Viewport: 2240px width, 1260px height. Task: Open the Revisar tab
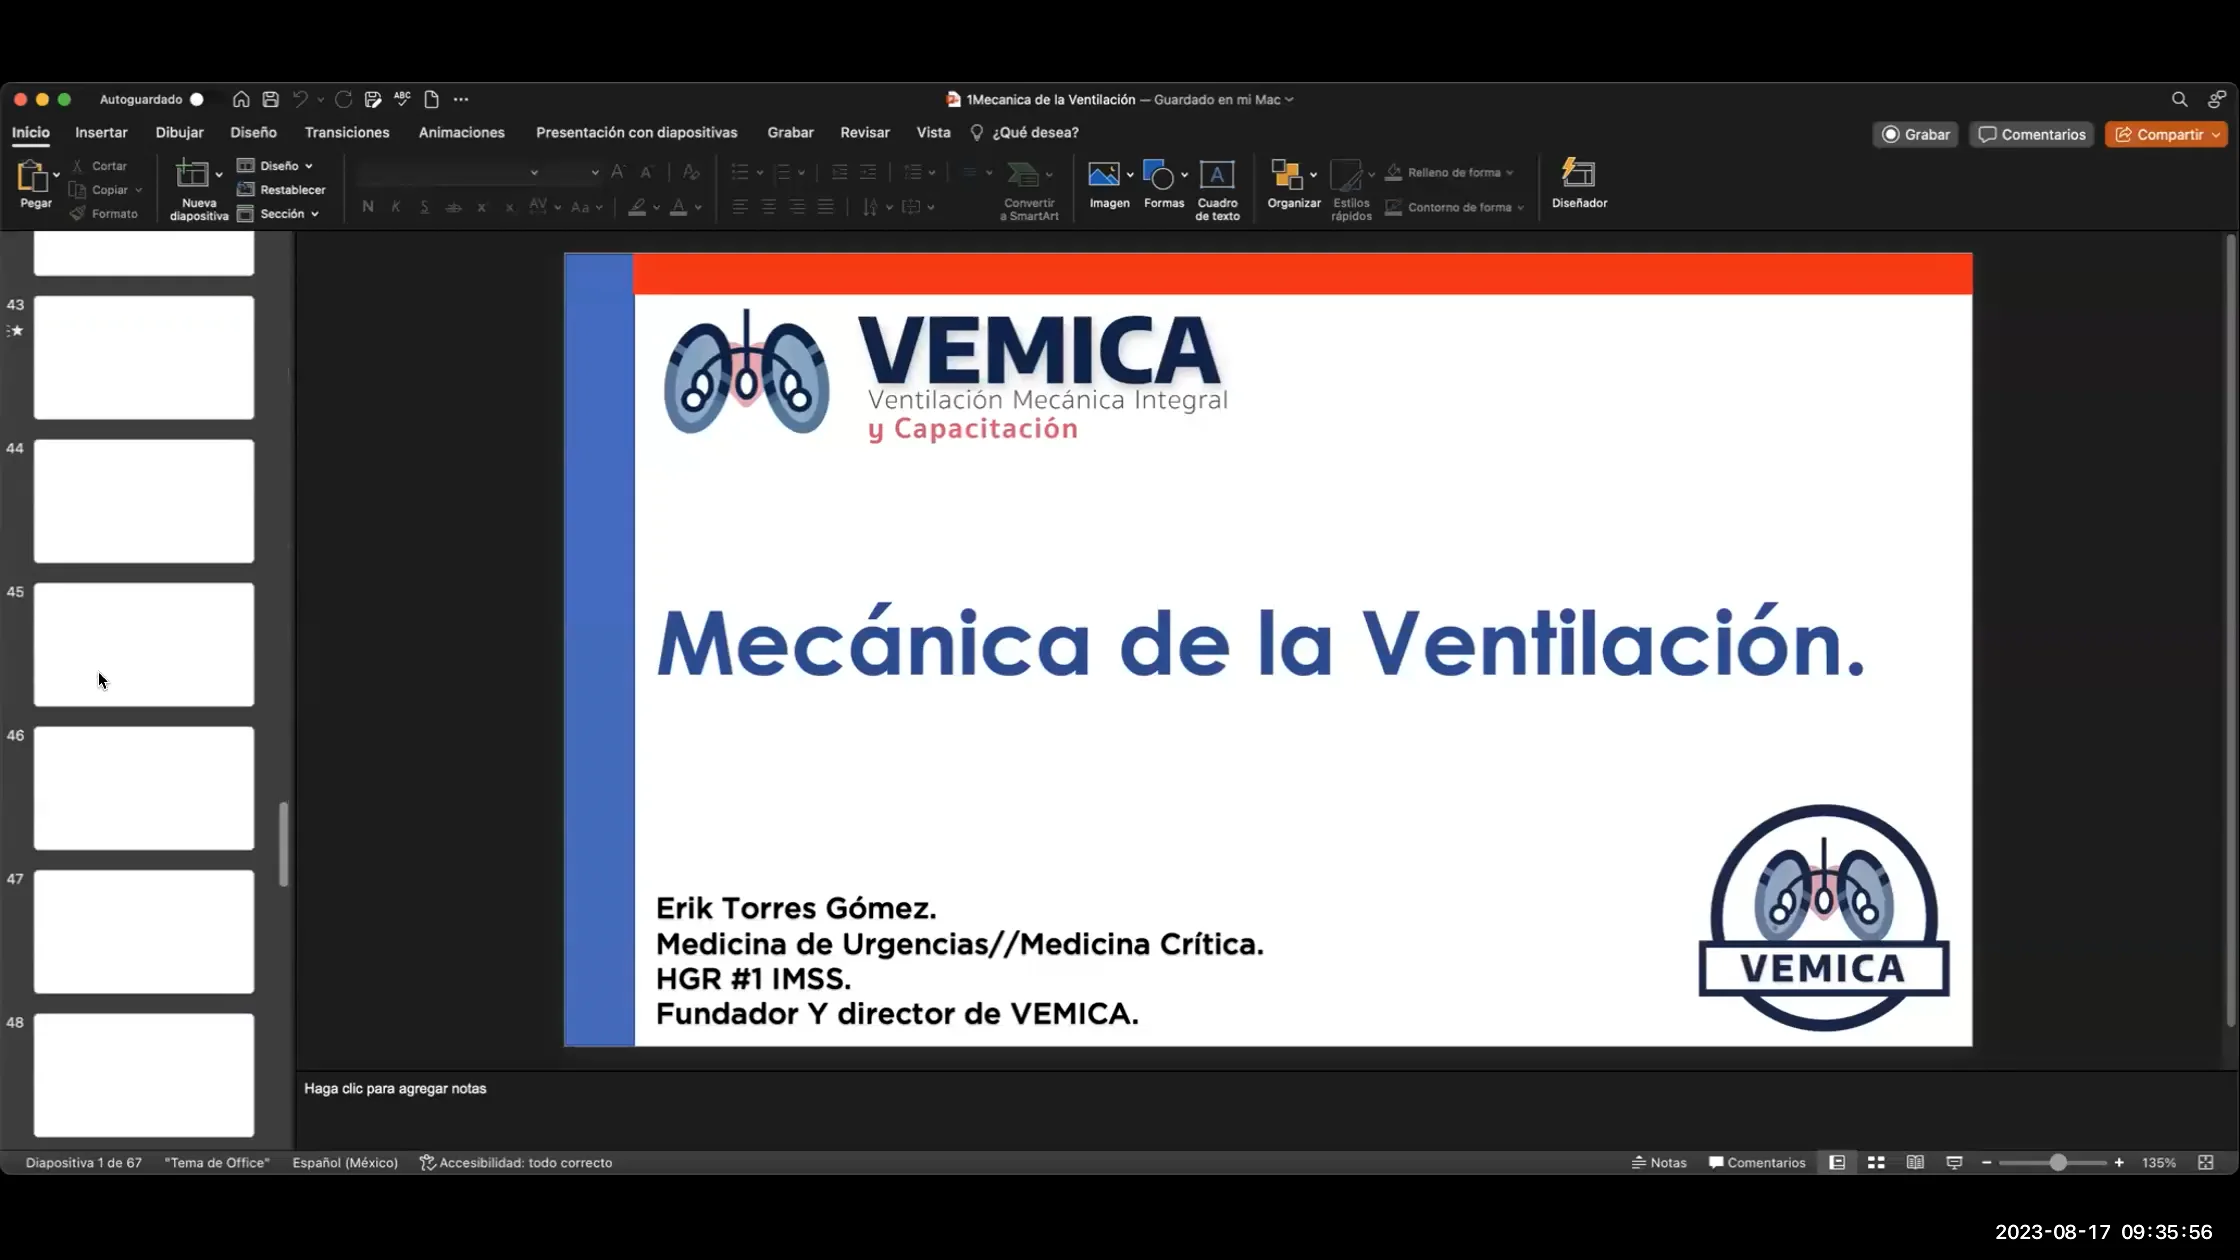coord(864,132)
